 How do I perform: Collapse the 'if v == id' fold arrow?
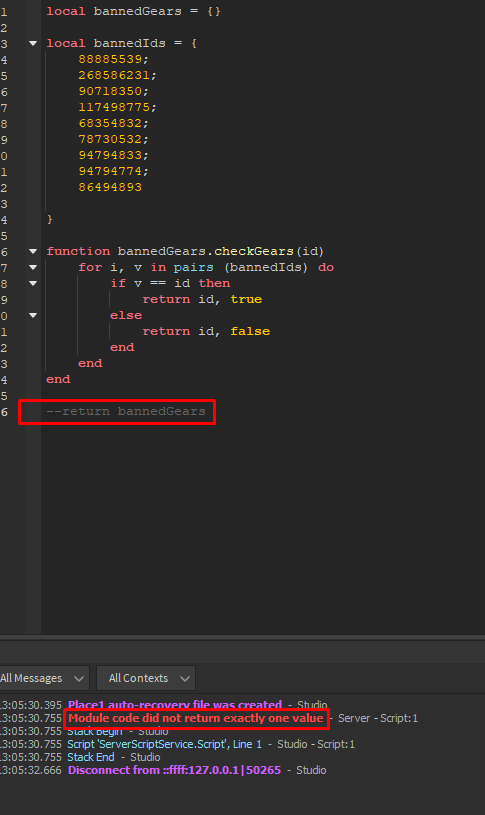33,284
